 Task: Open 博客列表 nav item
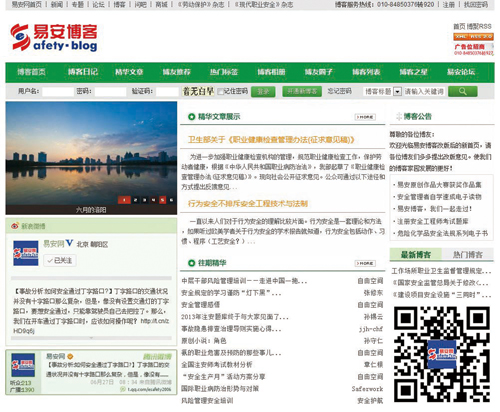[366, 72]
